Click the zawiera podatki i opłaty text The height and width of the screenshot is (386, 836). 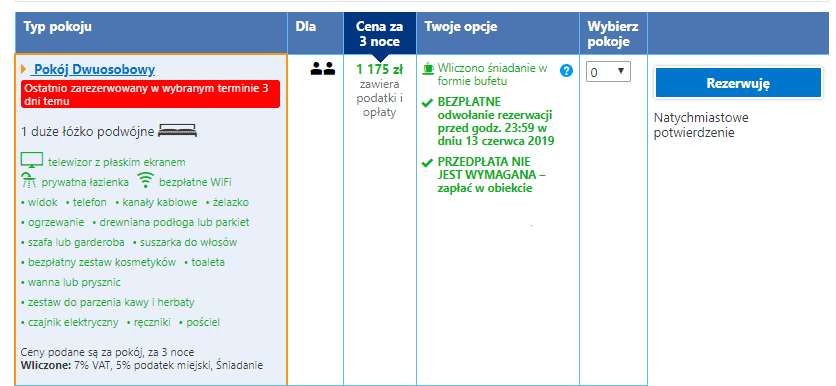pyautogui.click(x=380, y=99)
